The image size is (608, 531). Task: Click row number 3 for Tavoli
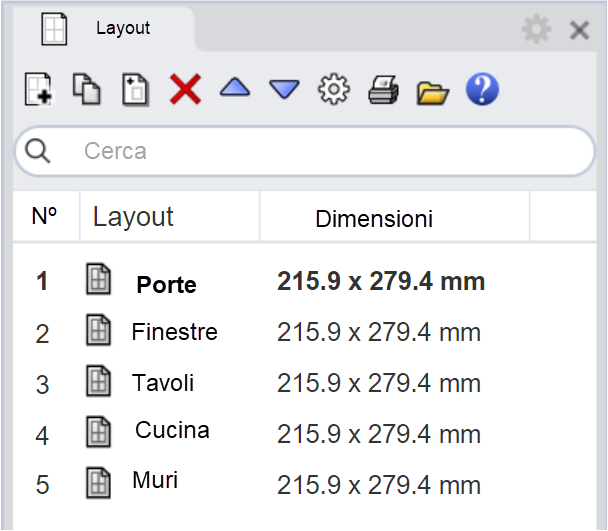point(42,385)
